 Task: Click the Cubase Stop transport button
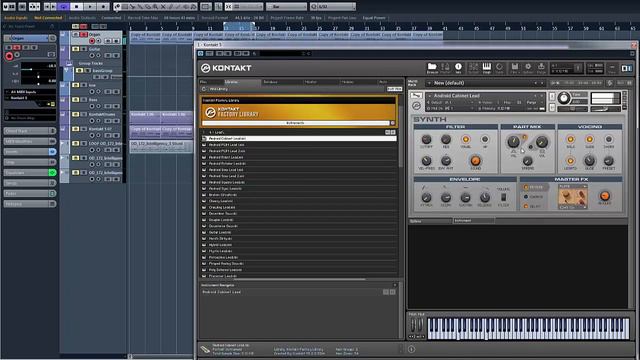click(76, 7)
